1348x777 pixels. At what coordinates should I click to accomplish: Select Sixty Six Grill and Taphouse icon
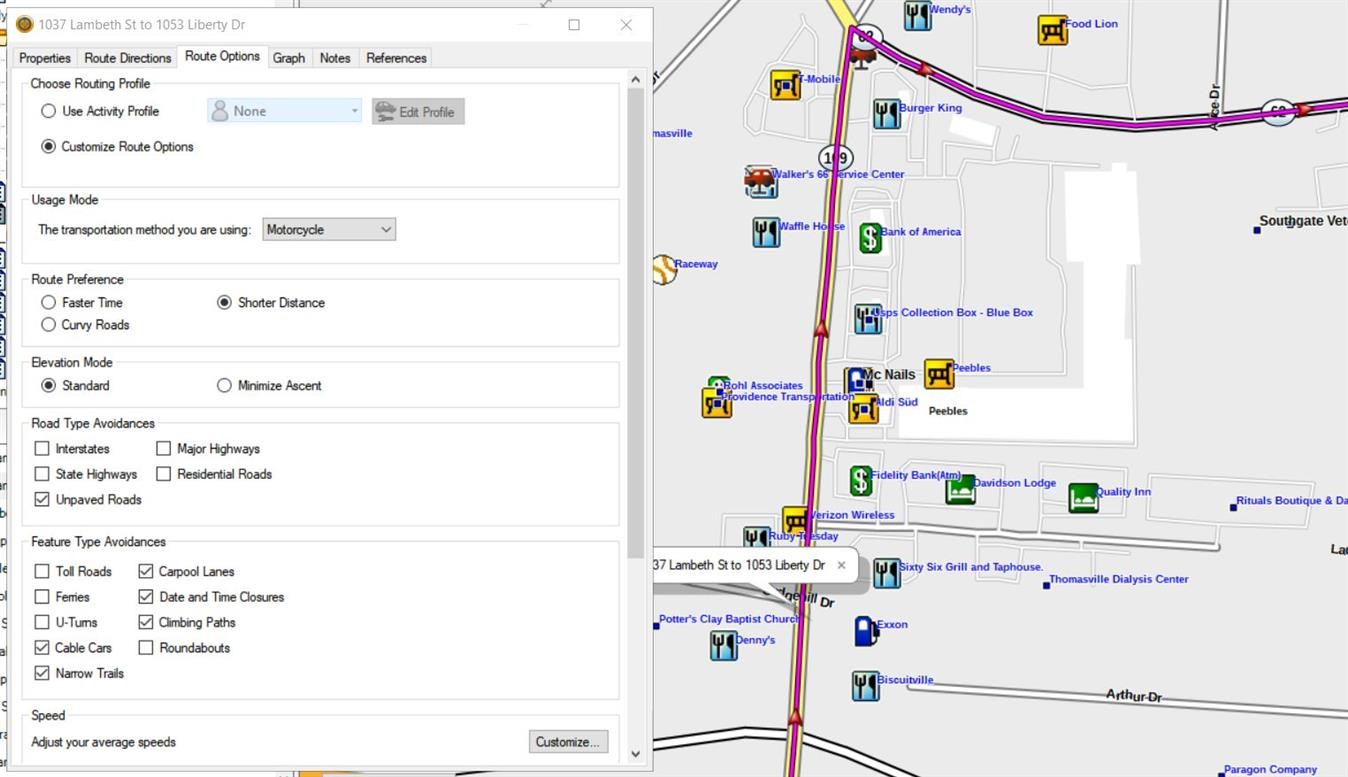(886, 573)
